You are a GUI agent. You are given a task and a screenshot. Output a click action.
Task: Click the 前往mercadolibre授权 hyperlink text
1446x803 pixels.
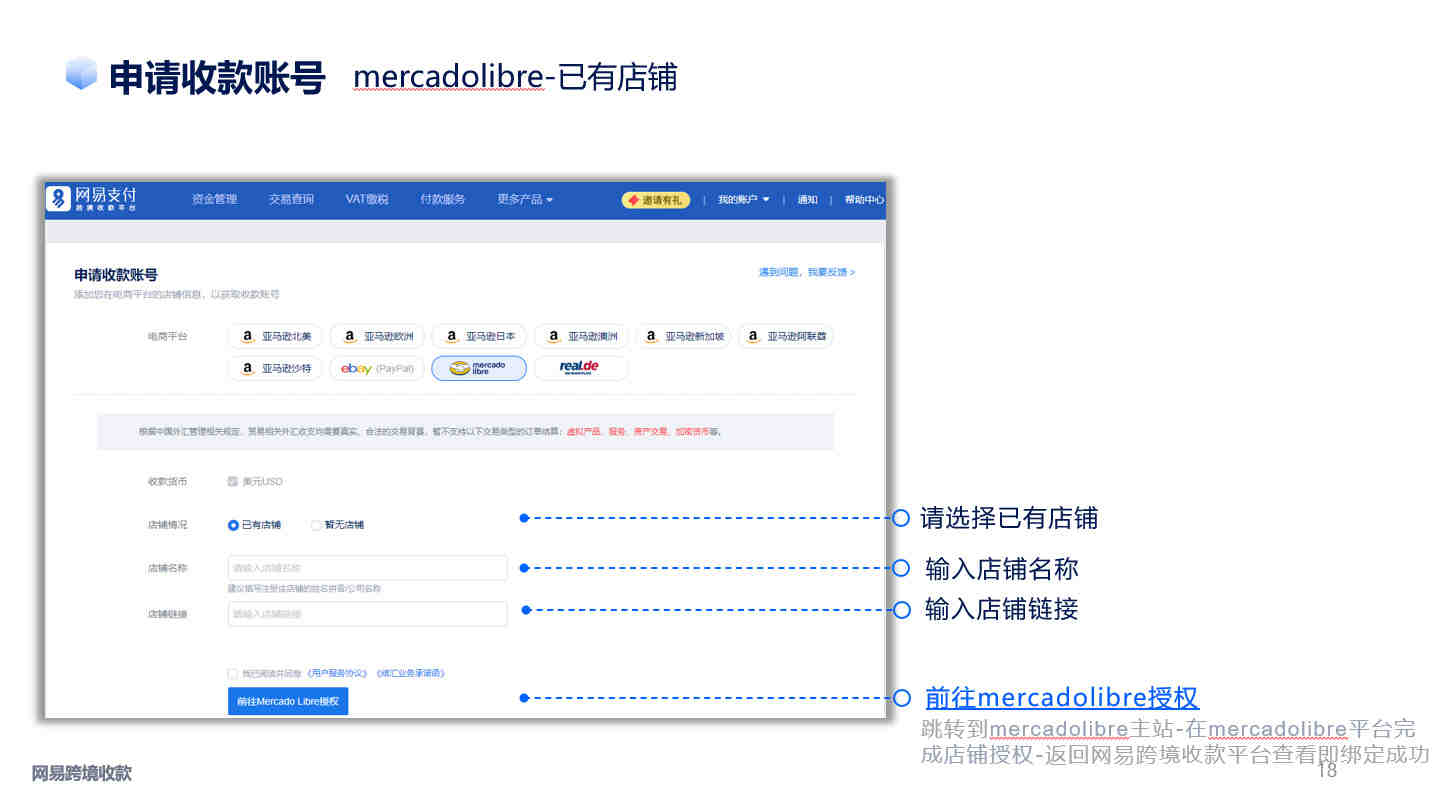click(x=1062, y=698)
